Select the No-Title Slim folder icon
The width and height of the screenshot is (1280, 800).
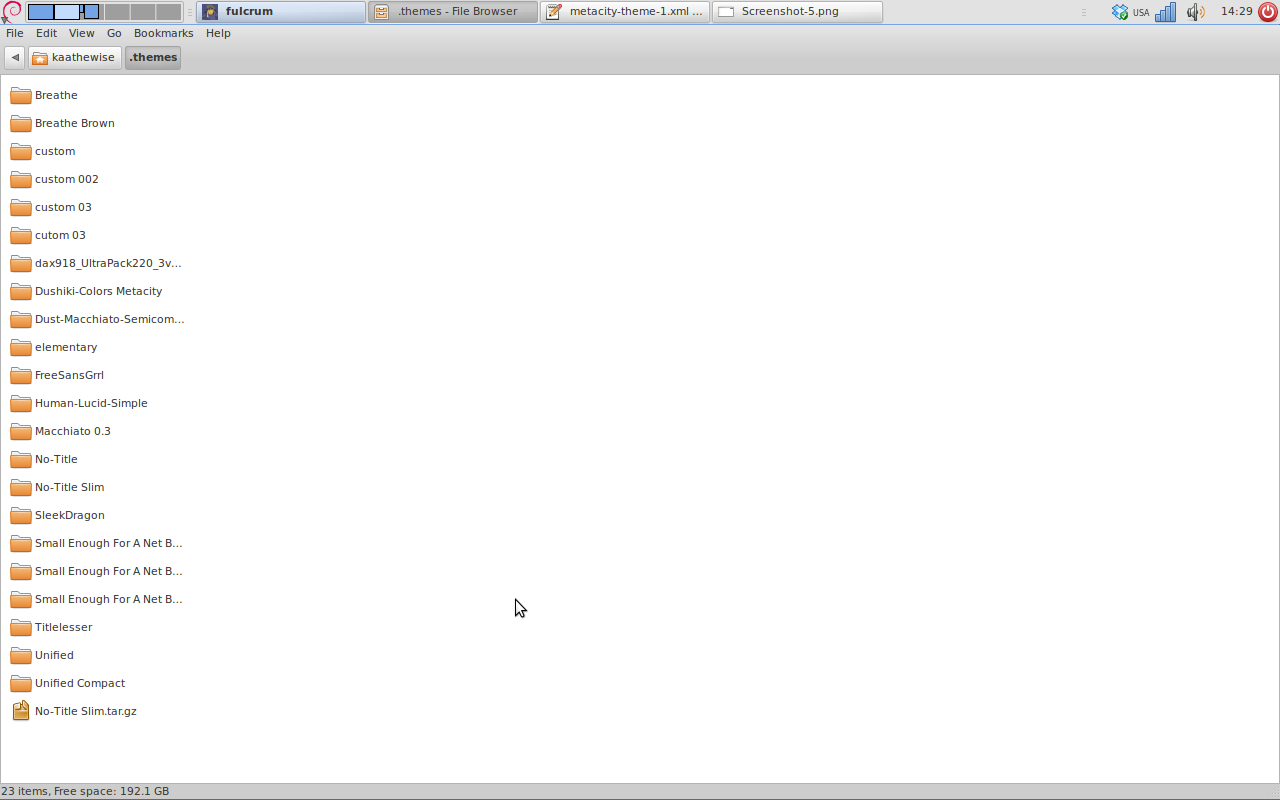coord(21,487)
